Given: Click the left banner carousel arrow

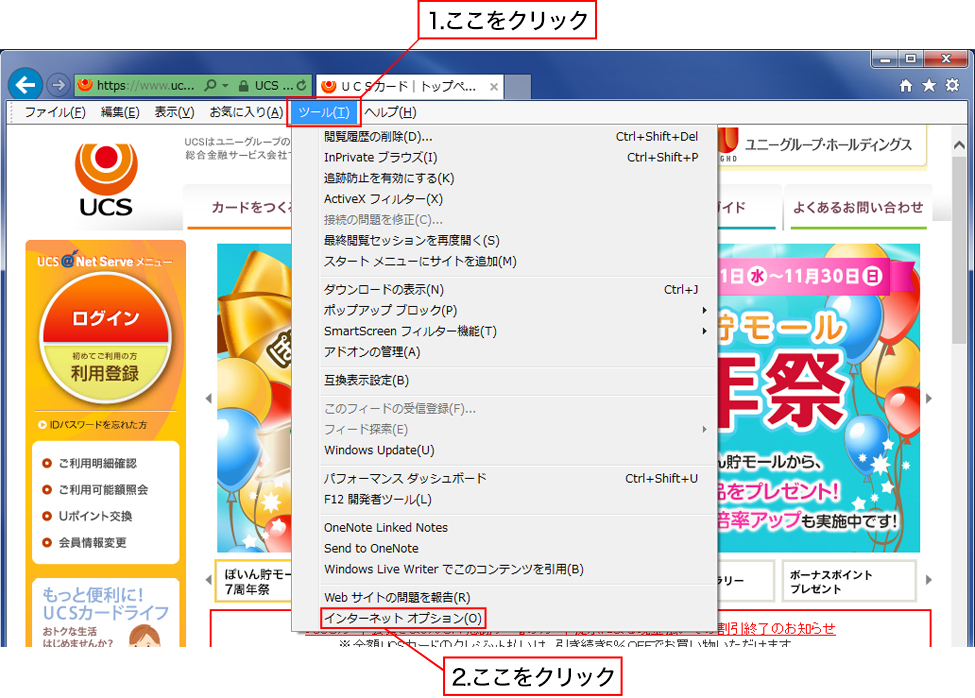Looking at the screenshot, I should 208,398.
